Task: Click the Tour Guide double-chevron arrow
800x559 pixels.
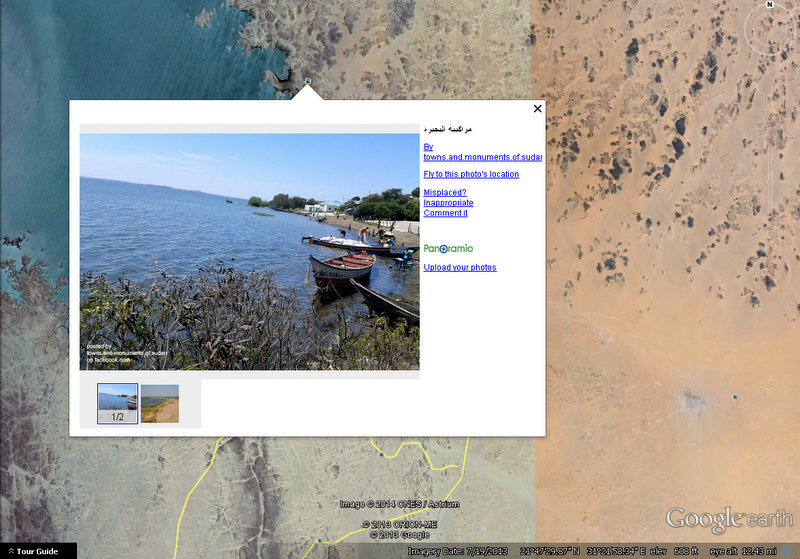Action: (x=8, y=551)
